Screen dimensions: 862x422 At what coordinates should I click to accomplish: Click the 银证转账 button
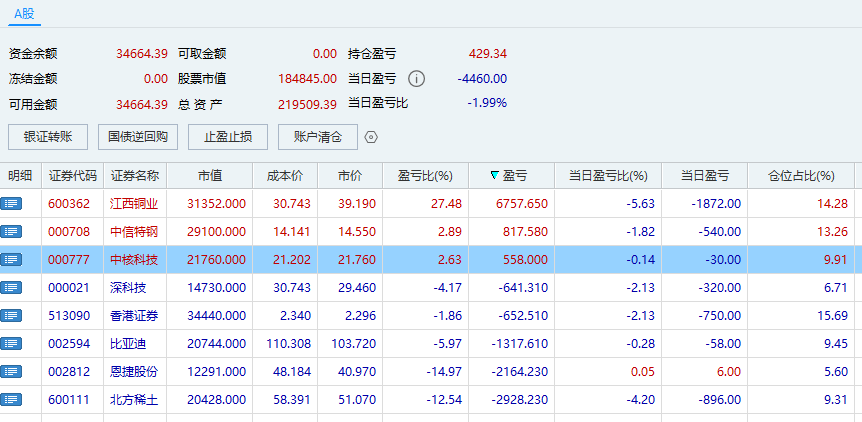(47, 137)
